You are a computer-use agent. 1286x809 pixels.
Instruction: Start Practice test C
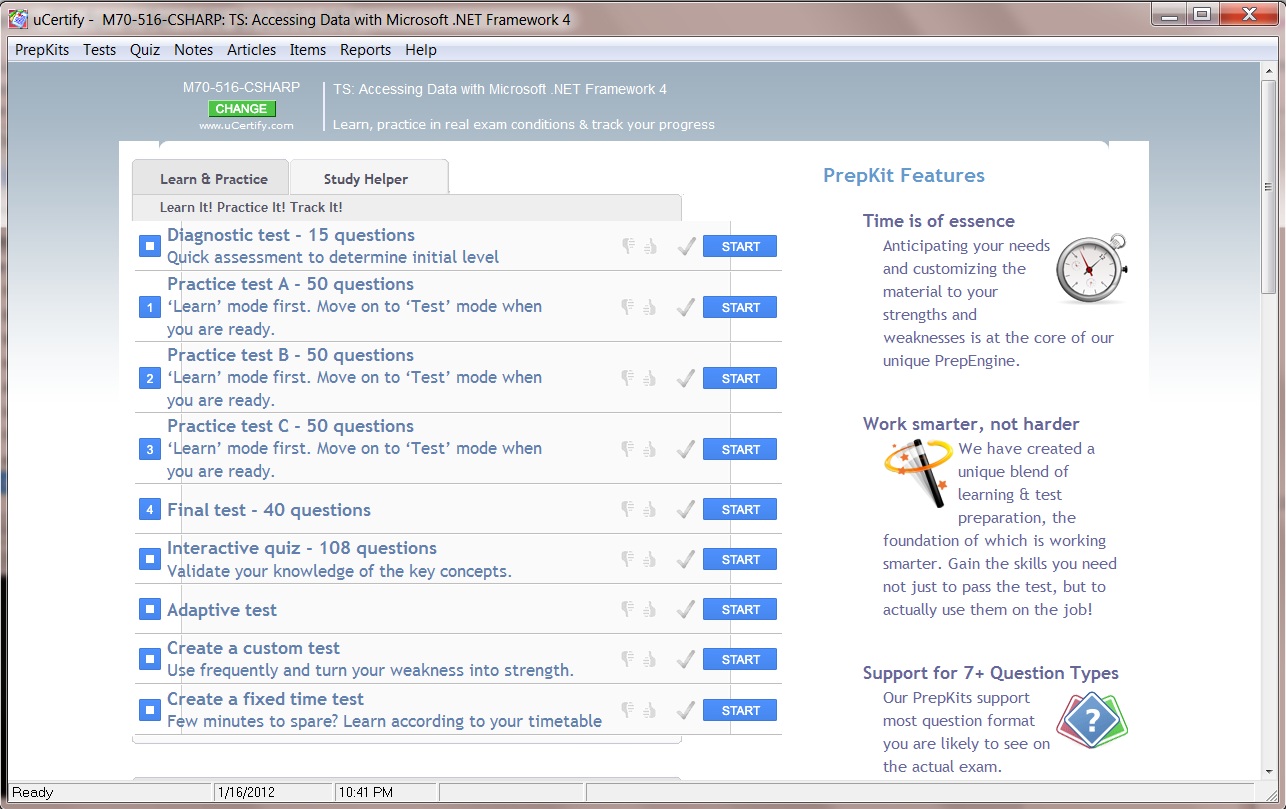[740, 449]
